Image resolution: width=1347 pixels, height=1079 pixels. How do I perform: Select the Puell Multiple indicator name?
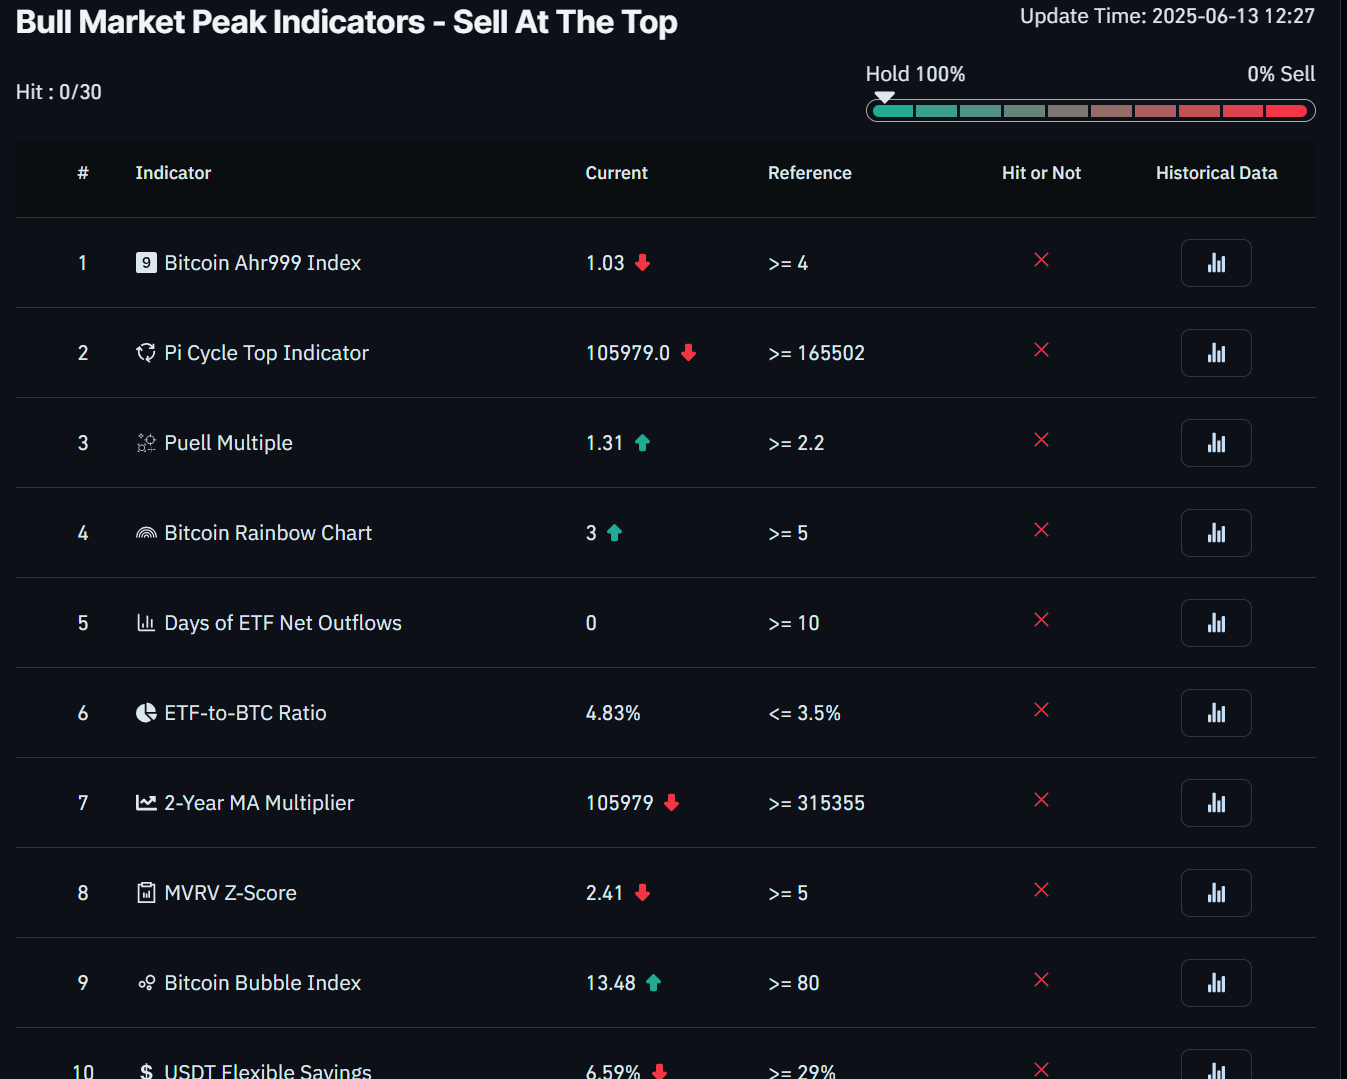[x=228, y=443]
